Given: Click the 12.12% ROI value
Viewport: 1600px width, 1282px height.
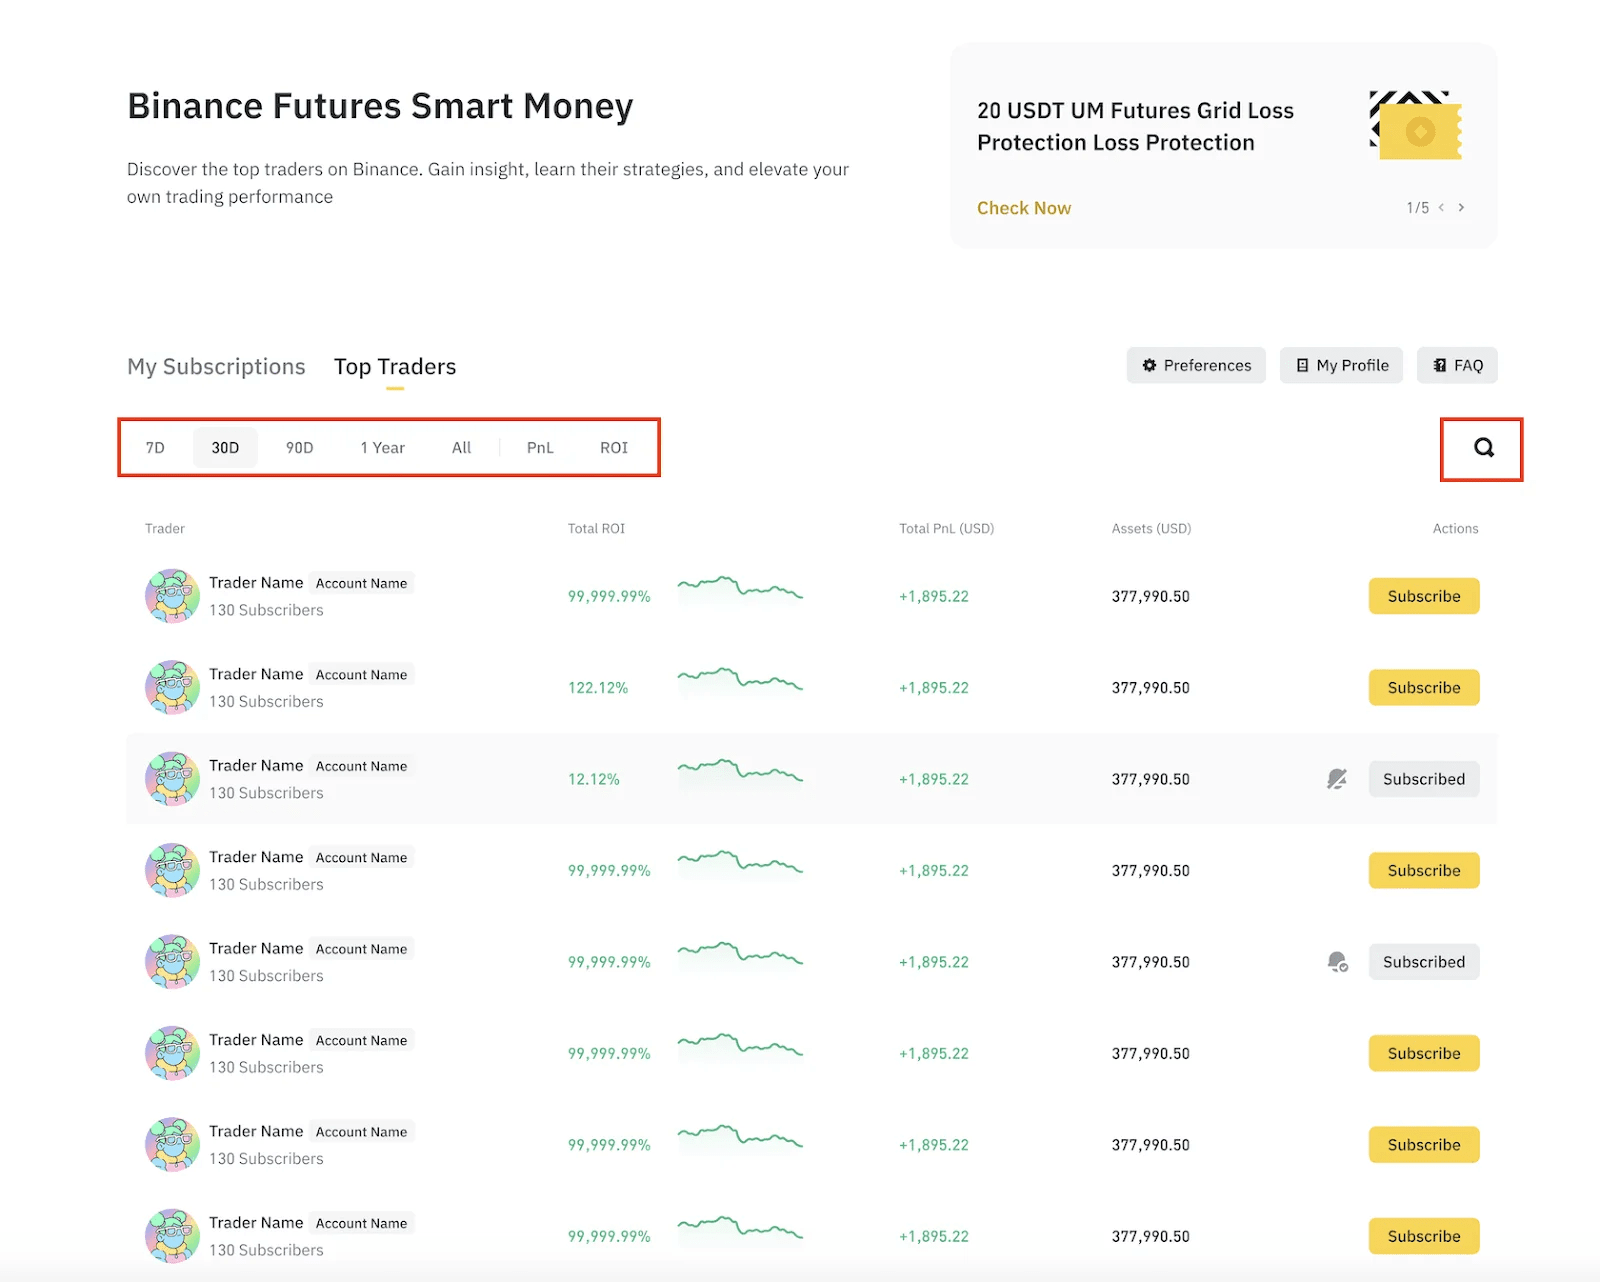Looking at the screenshot, I should (x=594, y=779).
